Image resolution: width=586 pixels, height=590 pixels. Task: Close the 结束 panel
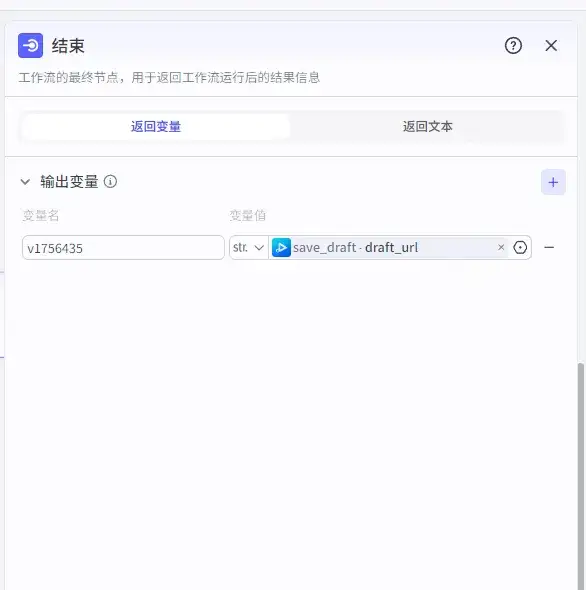[551, 46]
